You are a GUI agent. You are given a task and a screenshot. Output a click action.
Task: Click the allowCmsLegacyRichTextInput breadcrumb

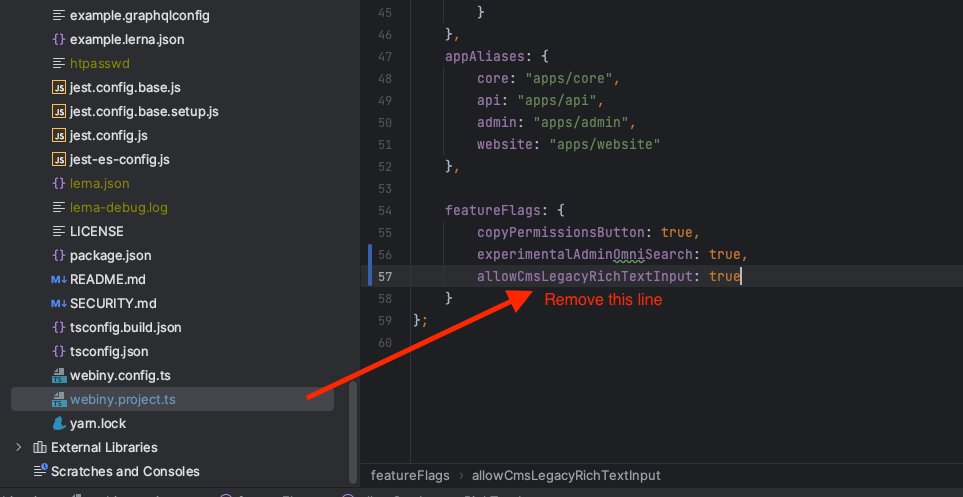point(566,476)
